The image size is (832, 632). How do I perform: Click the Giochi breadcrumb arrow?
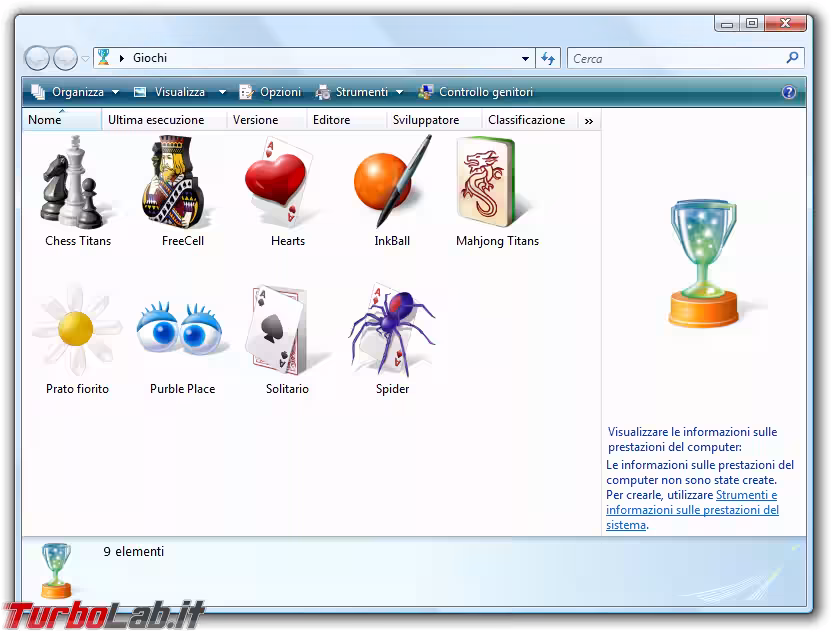click(x=122, y=58)
